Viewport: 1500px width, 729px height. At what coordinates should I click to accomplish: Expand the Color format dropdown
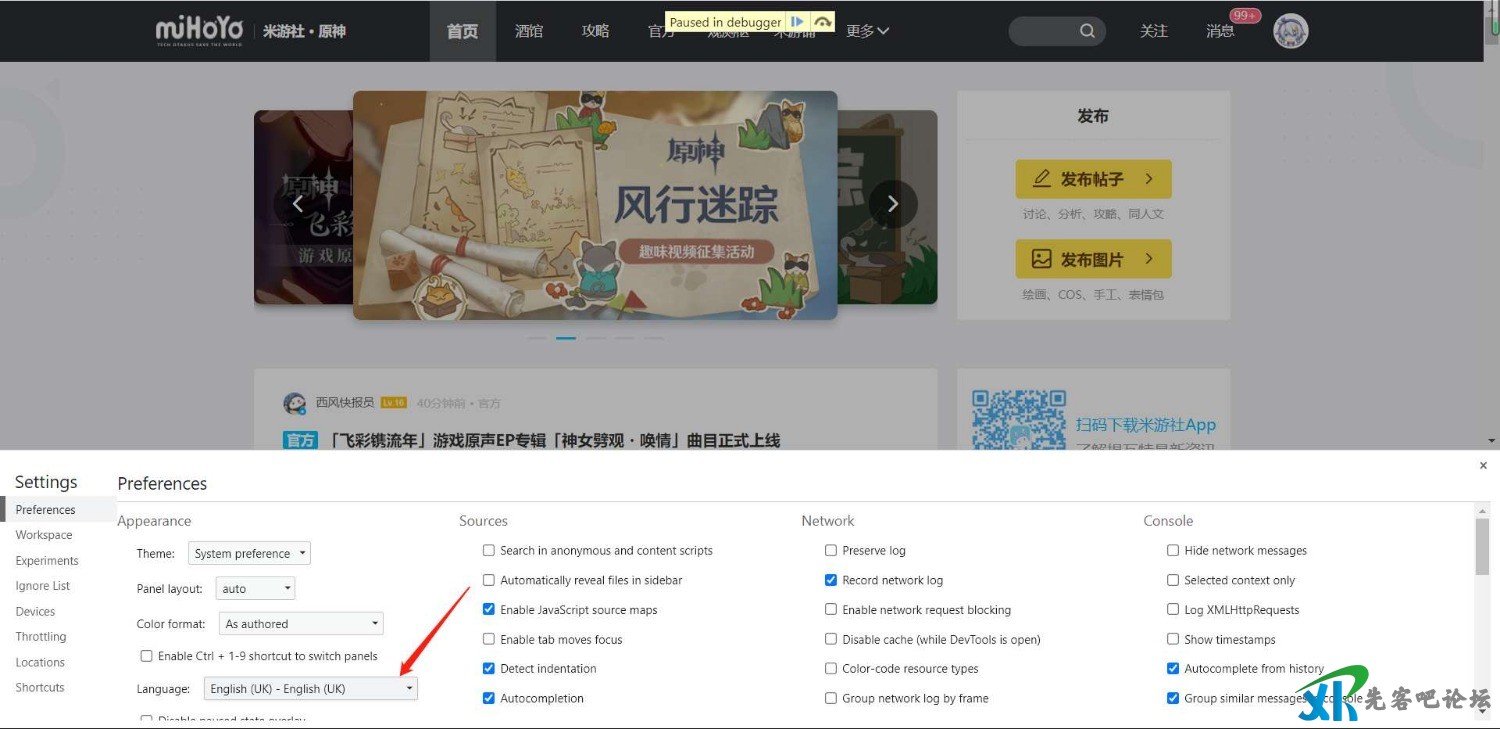[301, 624]
